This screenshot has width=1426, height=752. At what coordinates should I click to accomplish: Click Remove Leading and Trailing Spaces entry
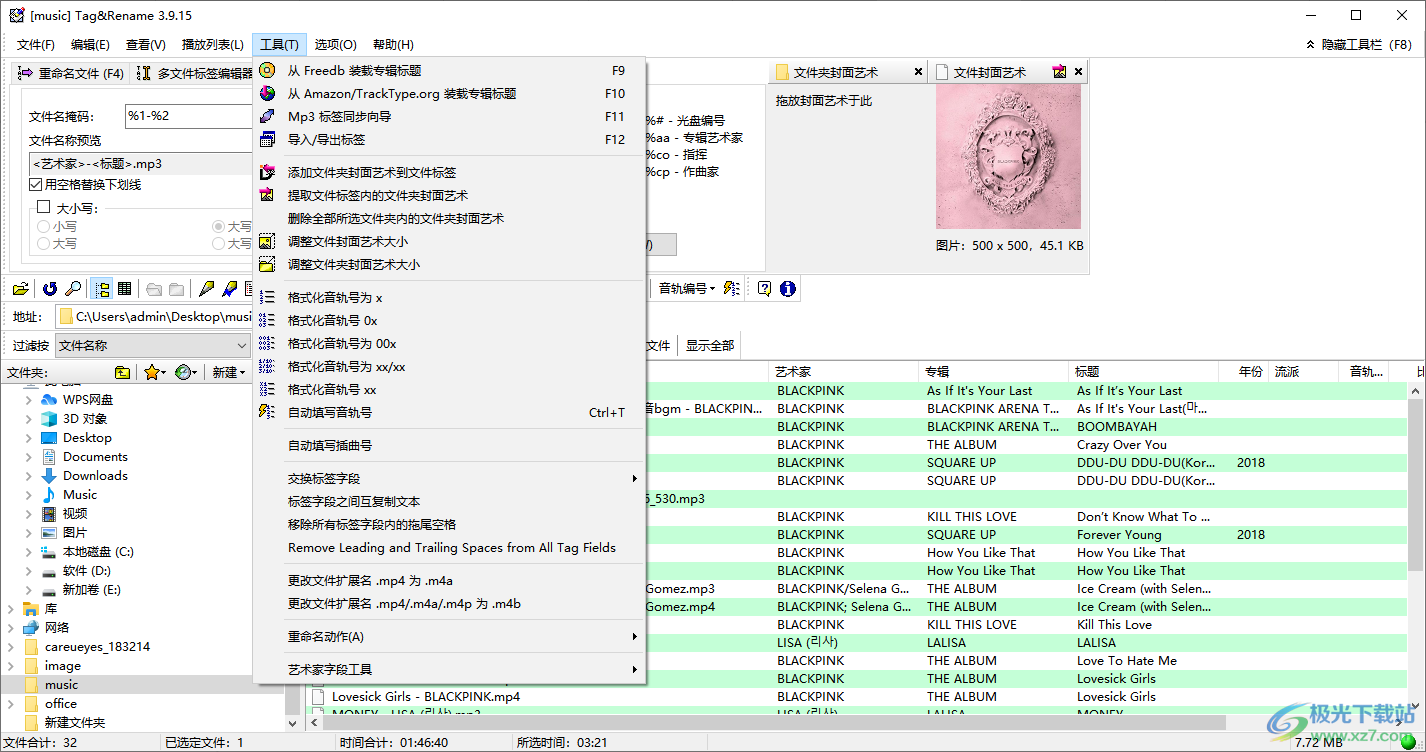[450, 547]
